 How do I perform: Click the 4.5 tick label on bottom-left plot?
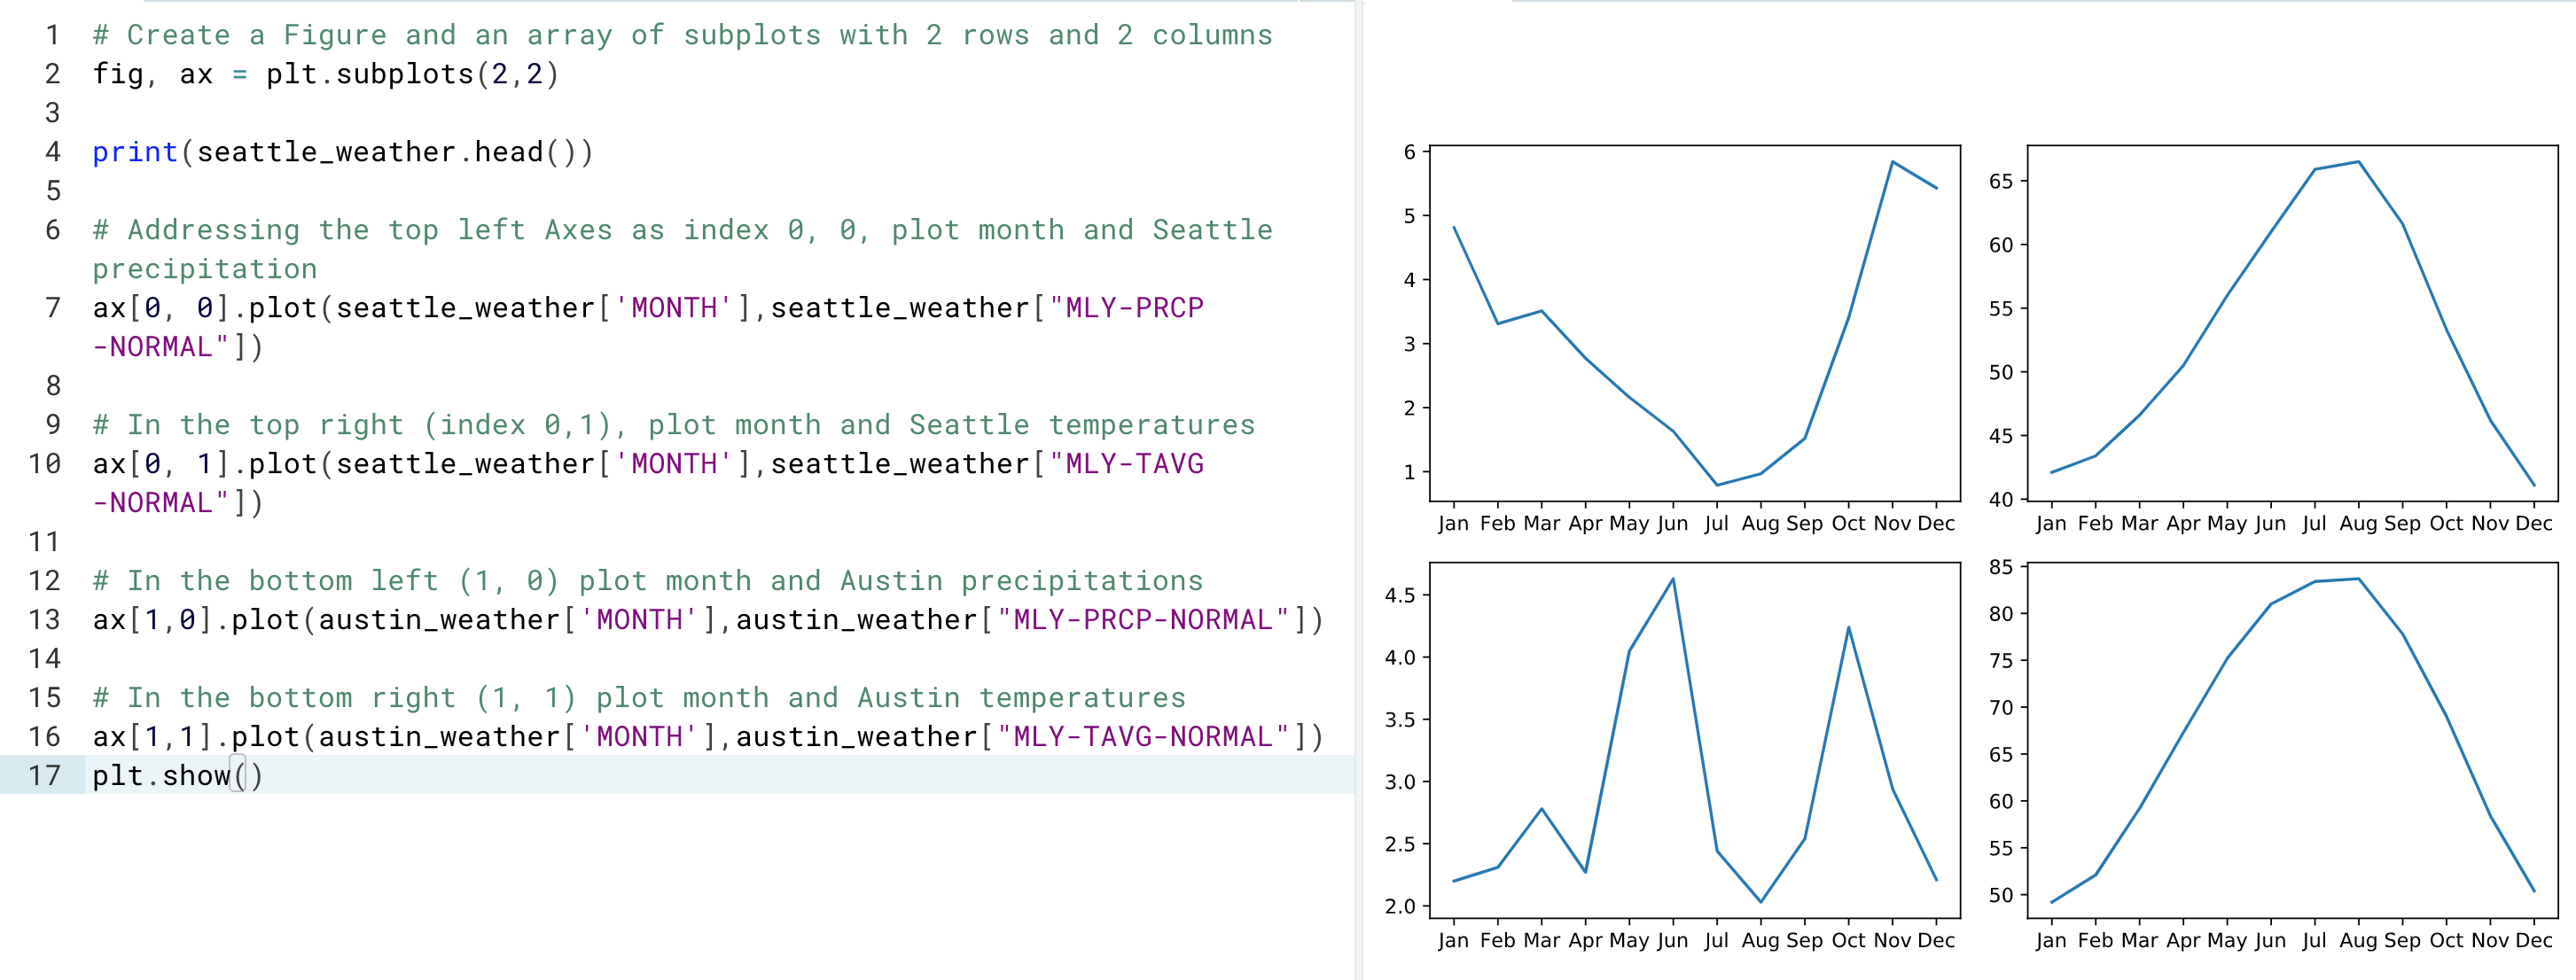(x=1399, y=595)
